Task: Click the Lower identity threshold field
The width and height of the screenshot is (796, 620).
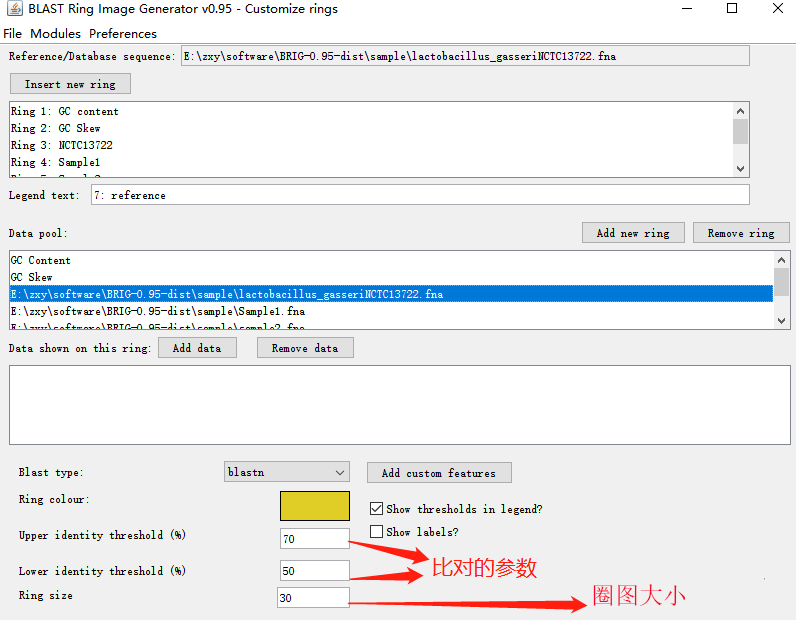Action: (315, 570)
